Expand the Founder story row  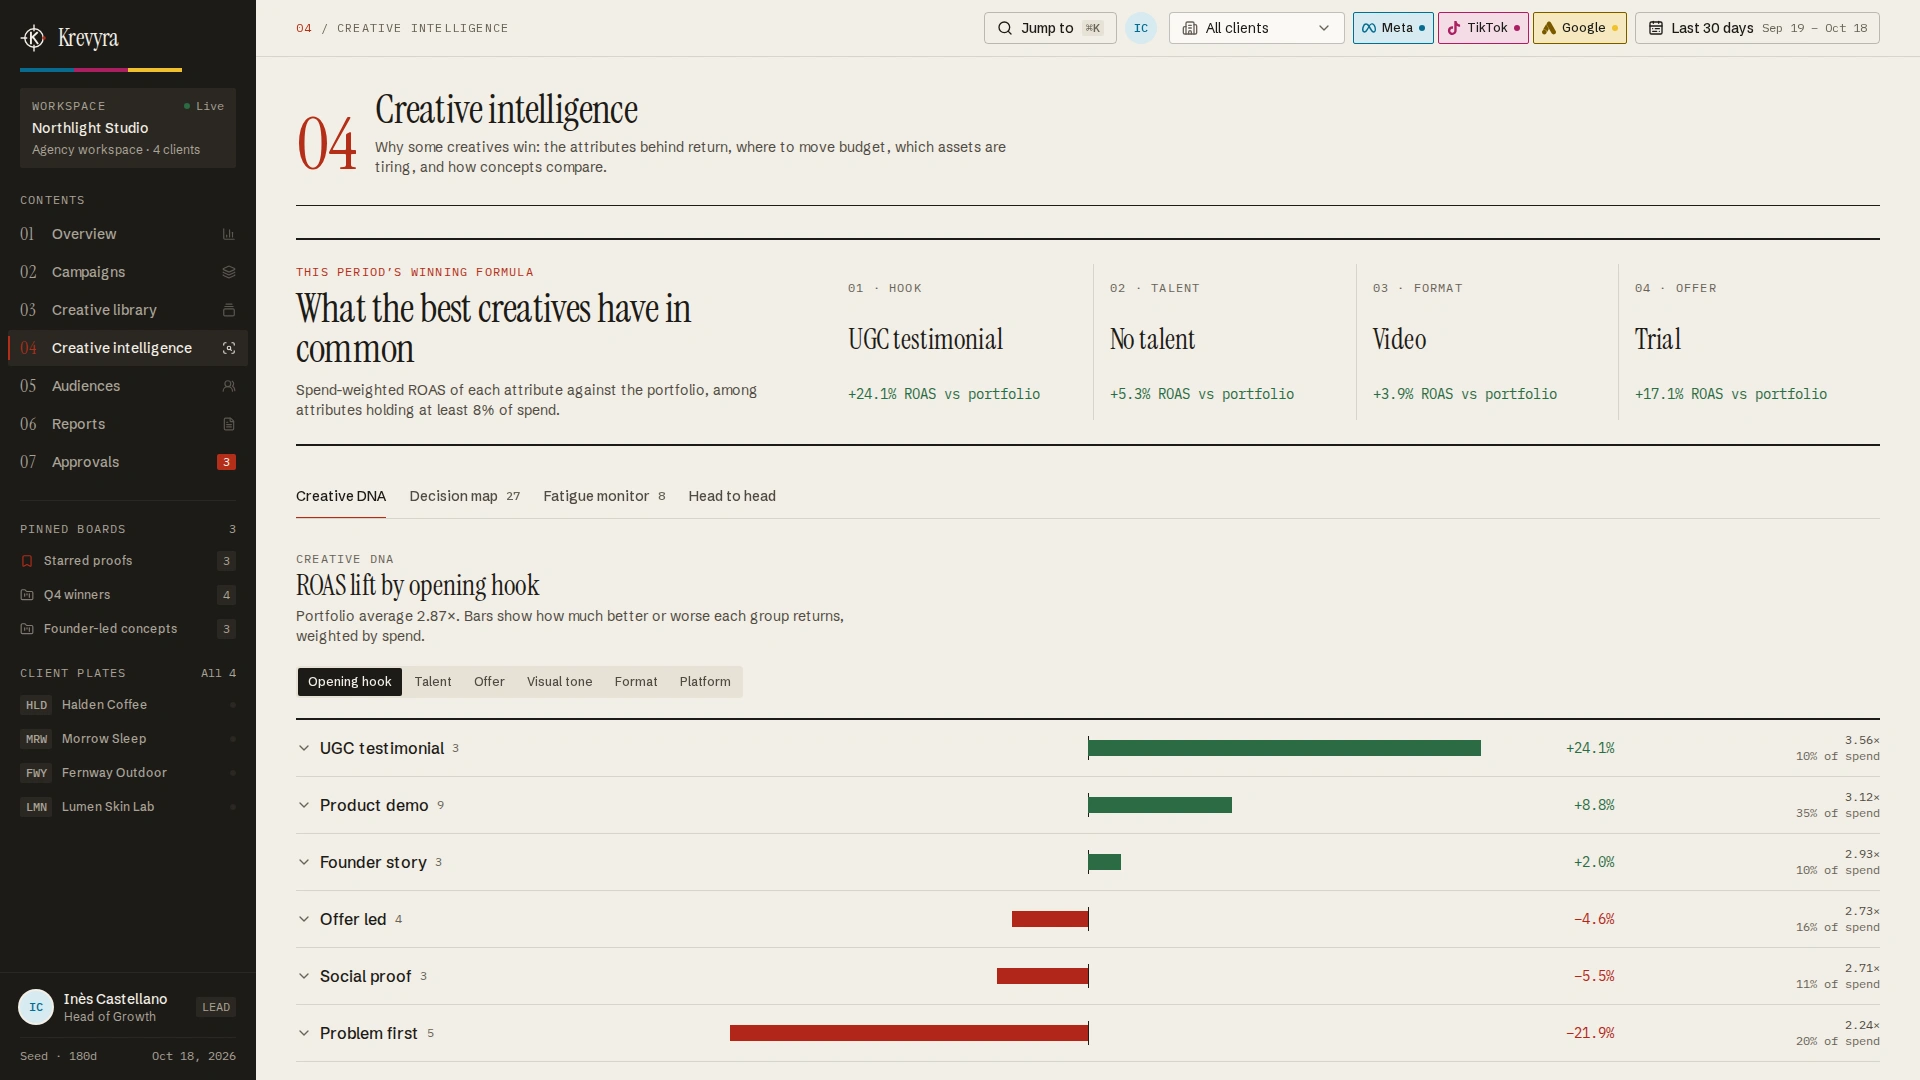point(1088,862)
